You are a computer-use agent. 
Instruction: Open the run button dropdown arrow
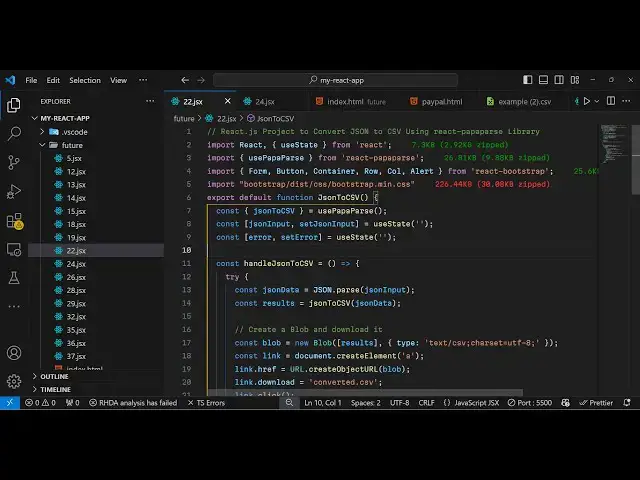597,101
